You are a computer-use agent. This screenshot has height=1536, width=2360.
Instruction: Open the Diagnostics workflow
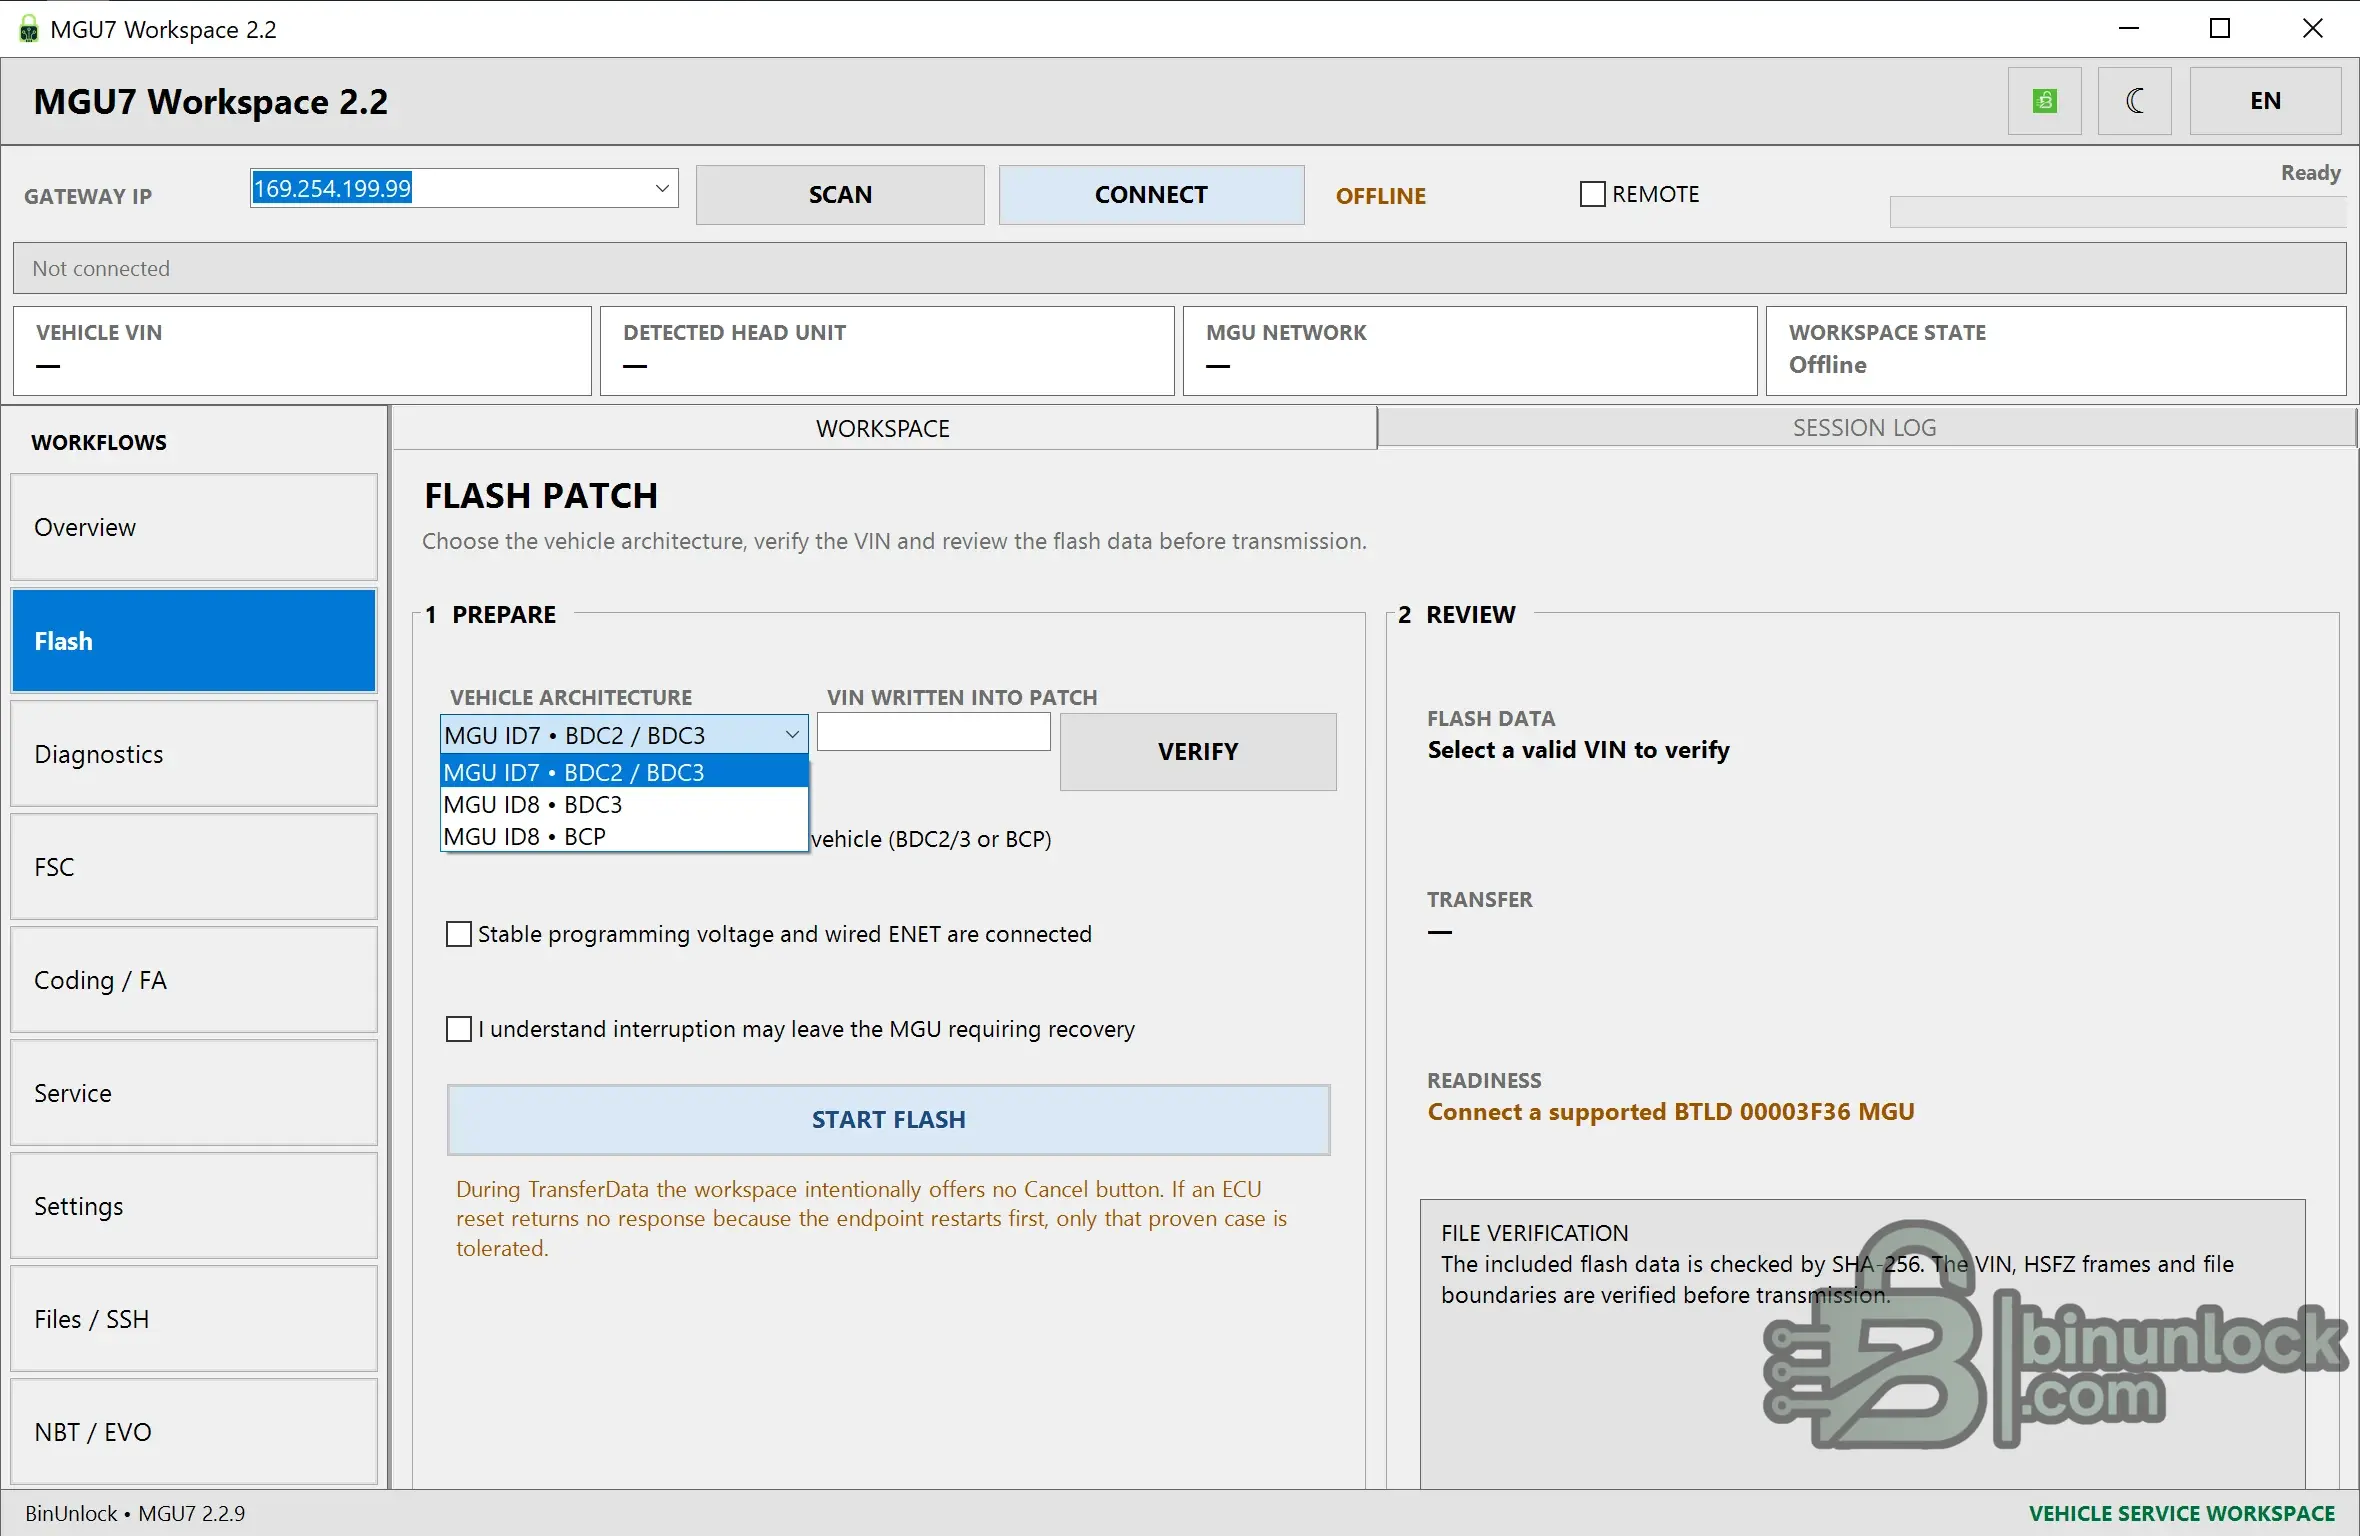click(194, 754)
